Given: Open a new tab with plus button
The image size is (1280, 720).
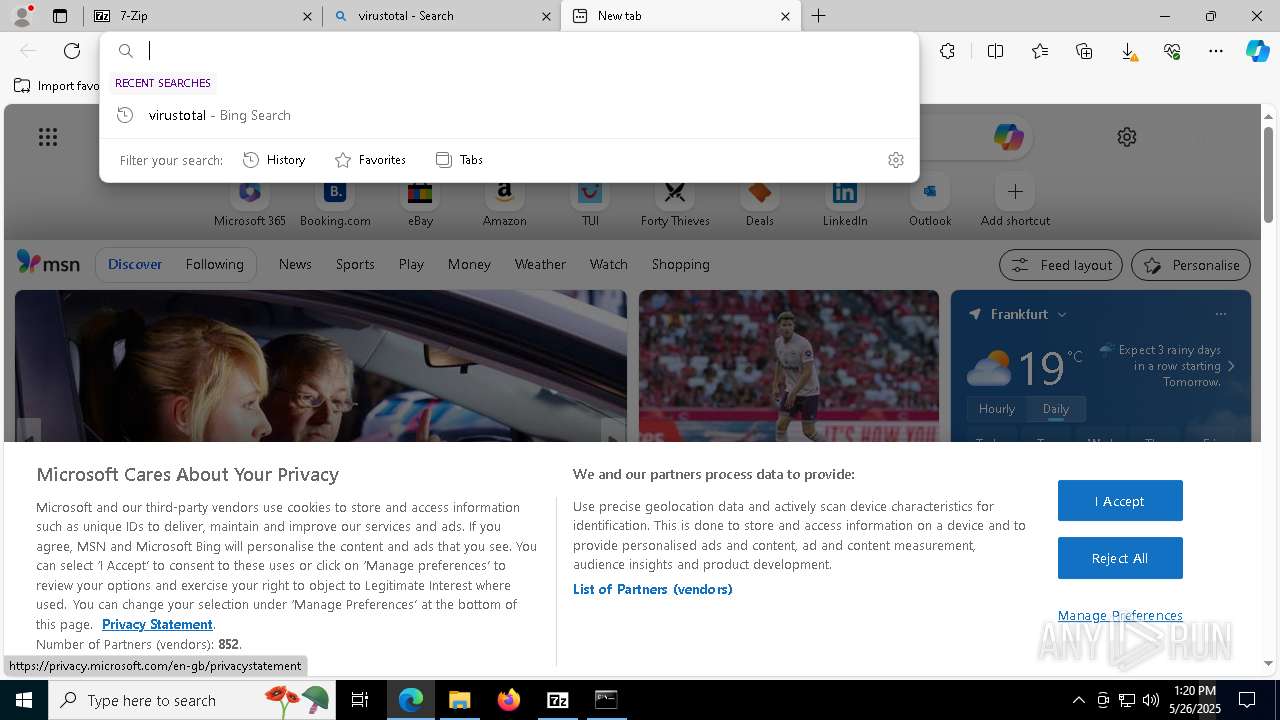Looking at the screenshot, I should pos(818,16).
